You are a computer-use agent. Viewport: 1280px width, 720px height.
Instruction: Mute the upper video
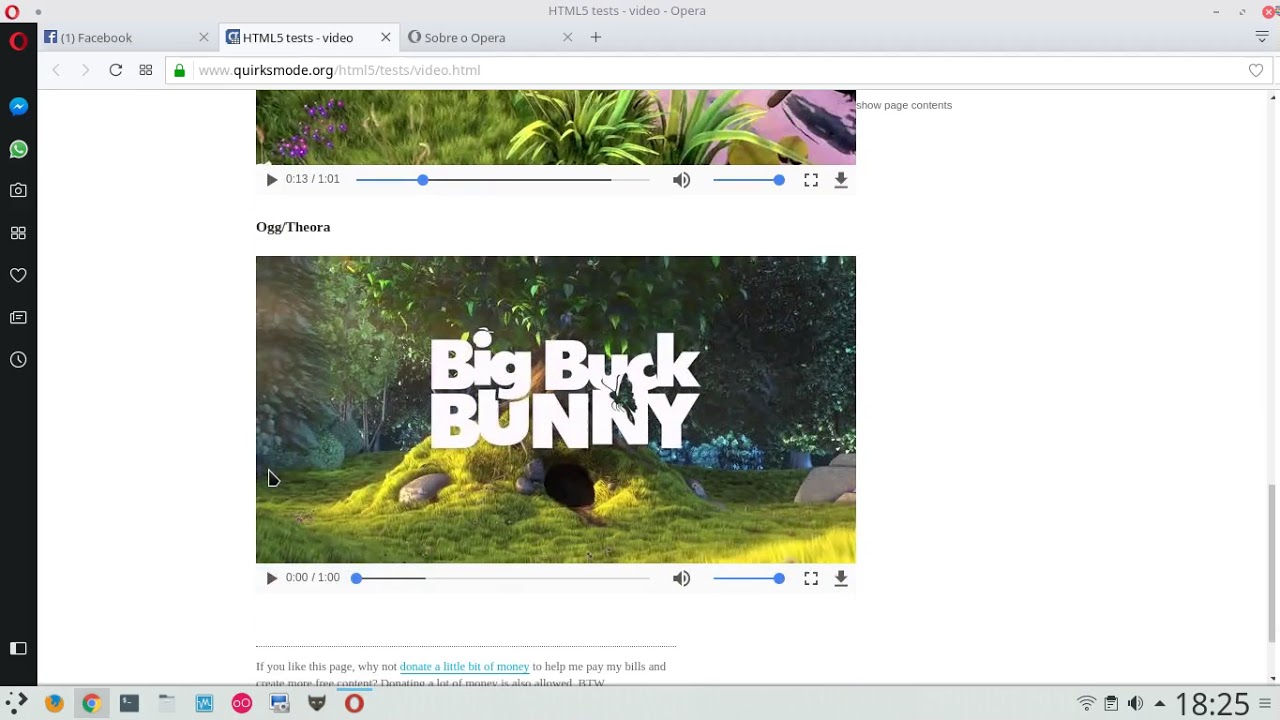coord(681,180)
